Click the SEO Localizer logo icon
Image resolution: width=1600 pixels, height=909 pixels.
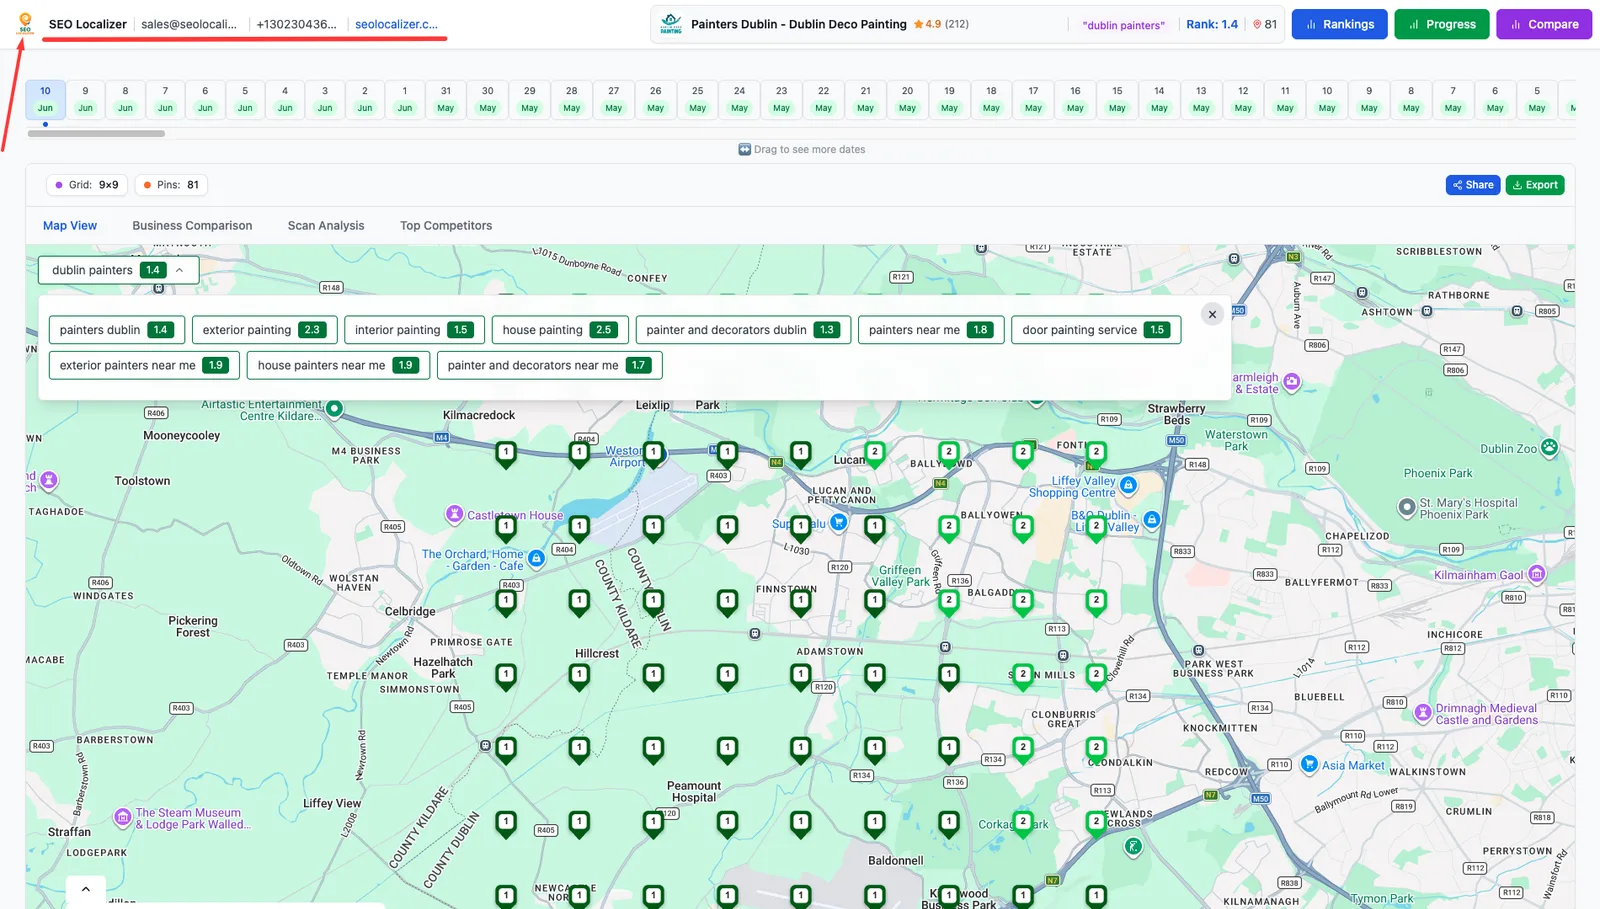coord(25,23)
